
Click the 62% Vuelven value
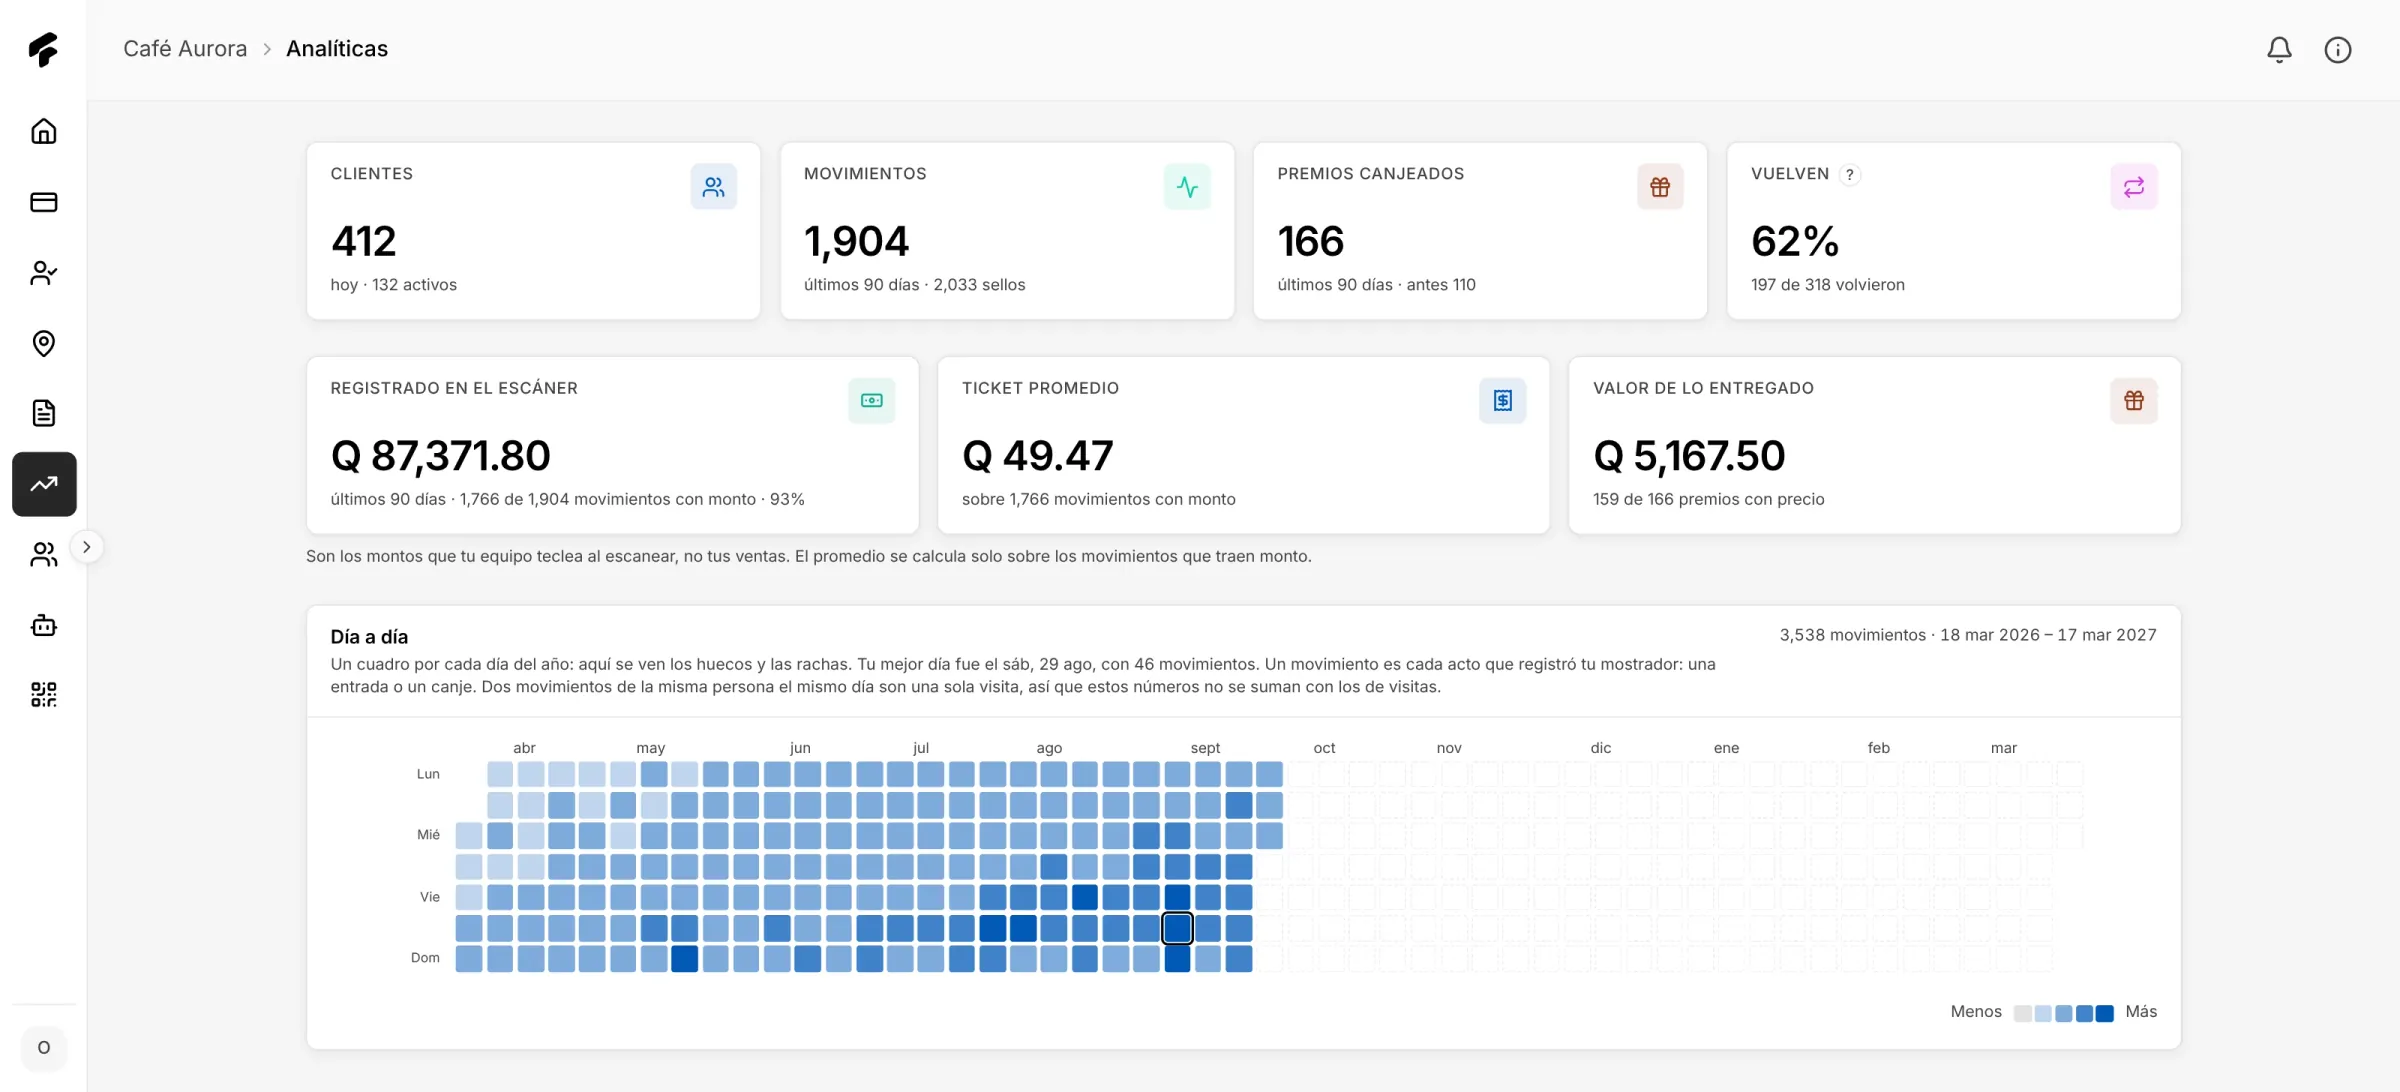coord(1795,241)
